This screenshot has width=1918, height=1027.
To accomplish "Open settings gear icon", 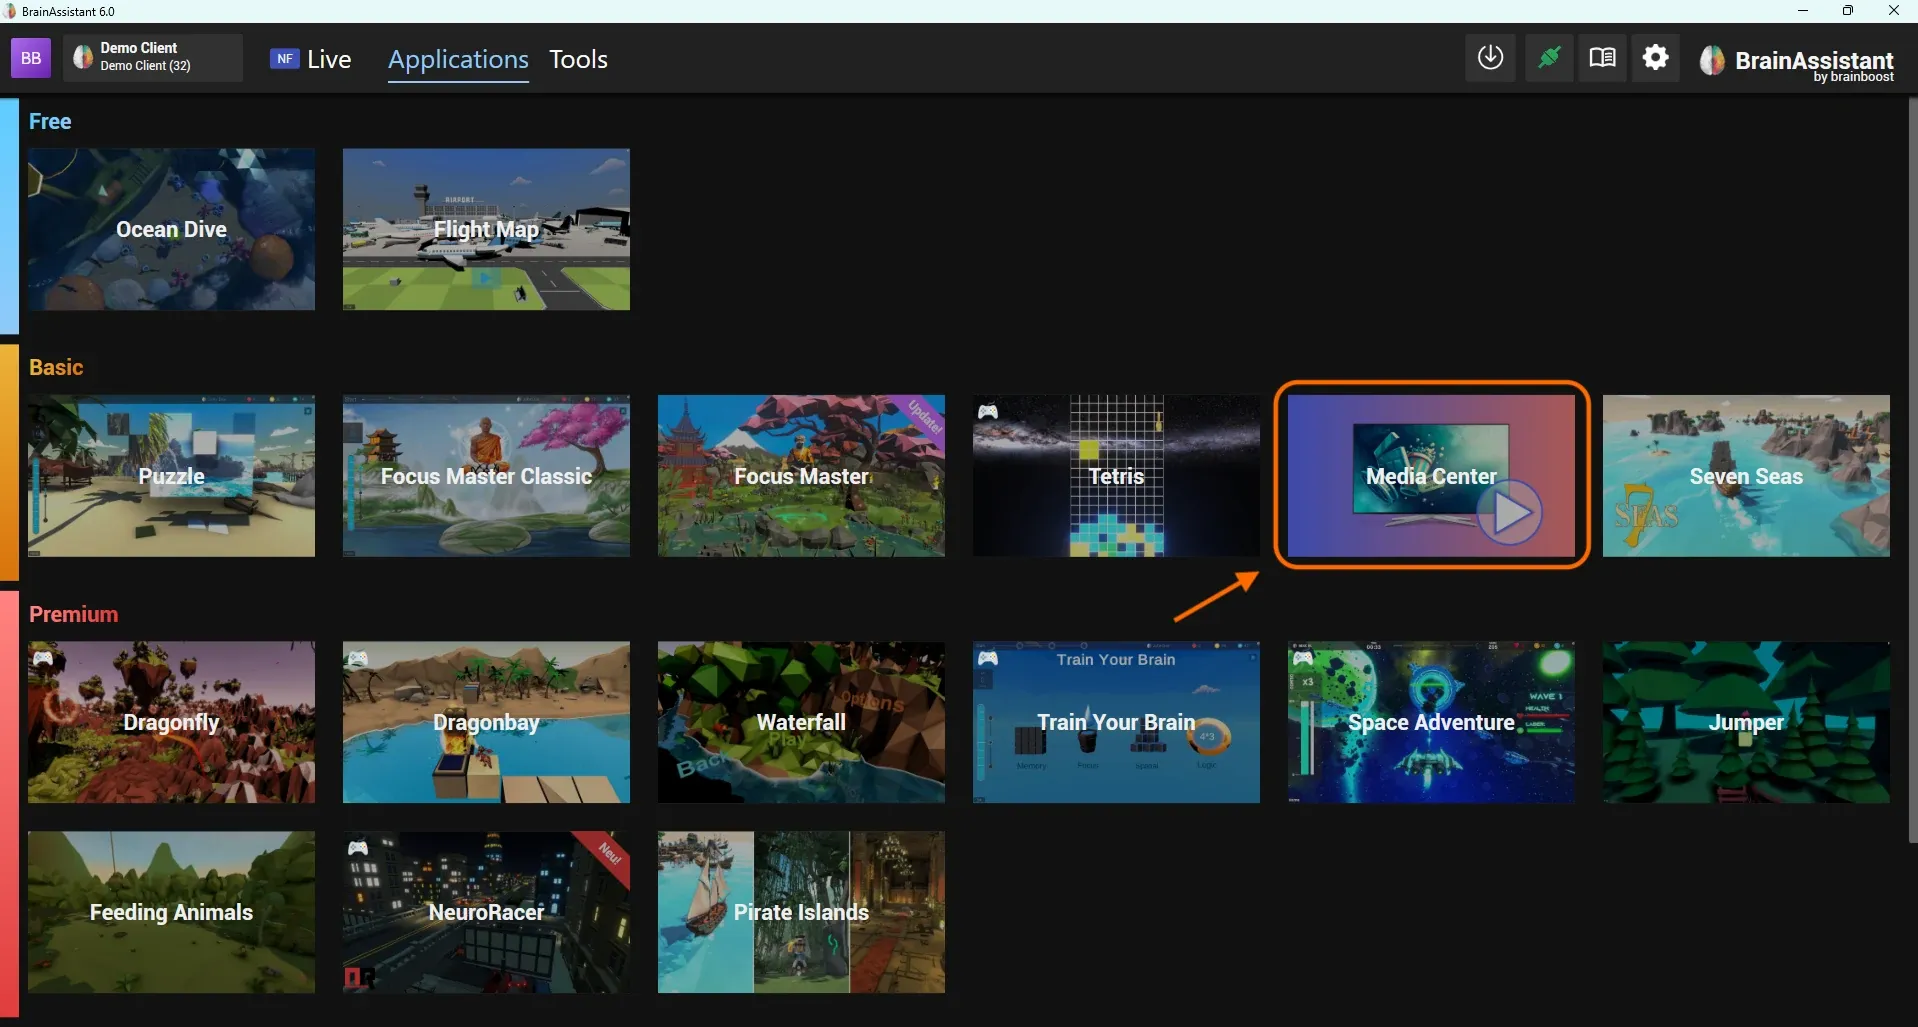I will 1656,58.
